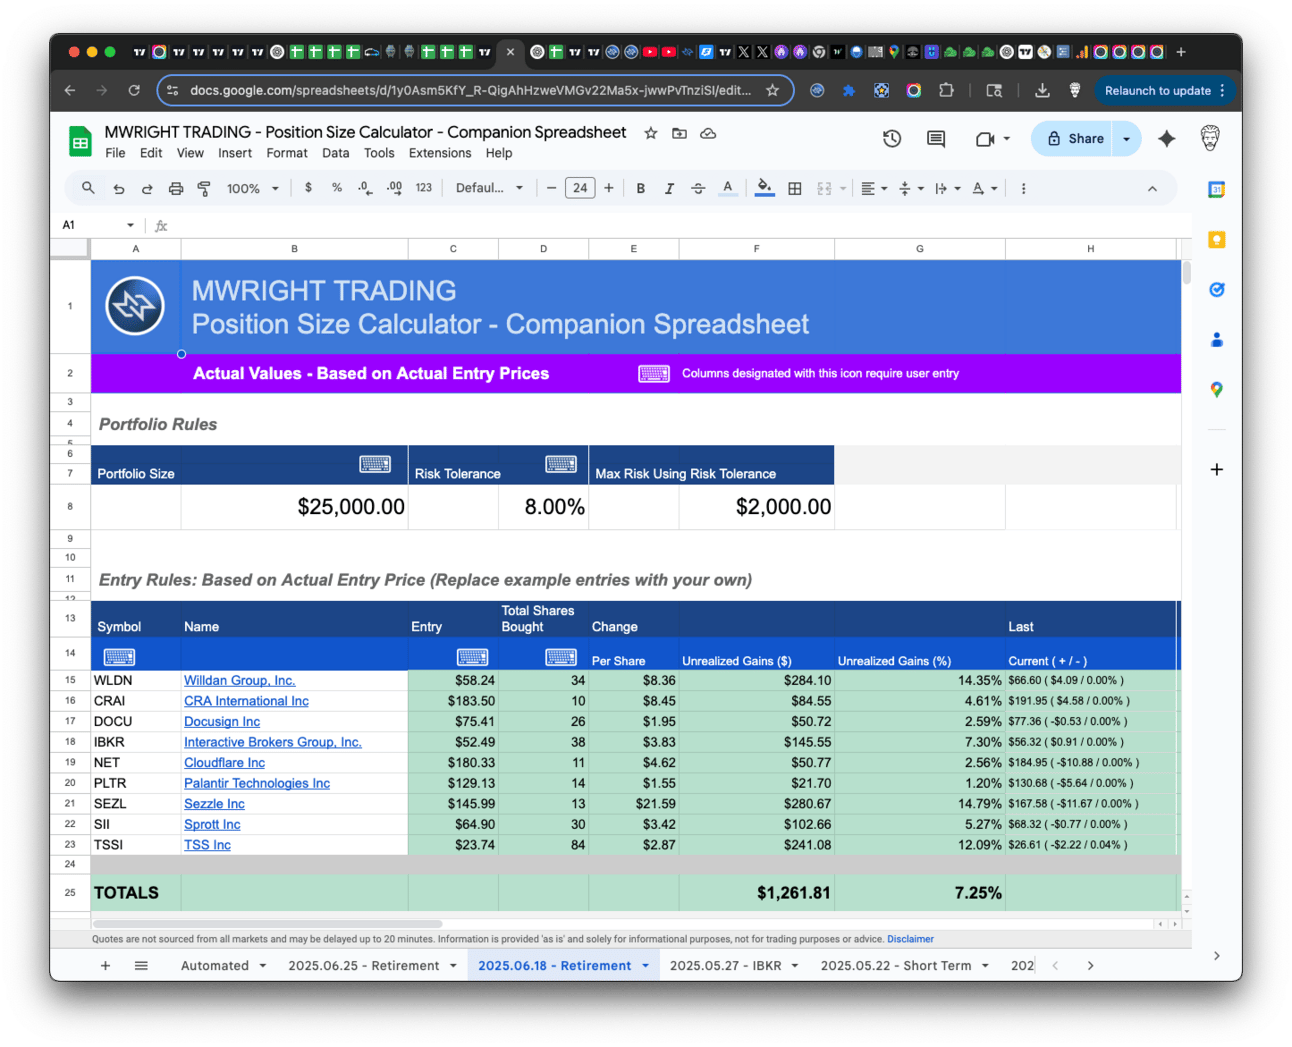Toggle italic formatting
The width and height of the screenshot is (1292, 1047).
669,188
